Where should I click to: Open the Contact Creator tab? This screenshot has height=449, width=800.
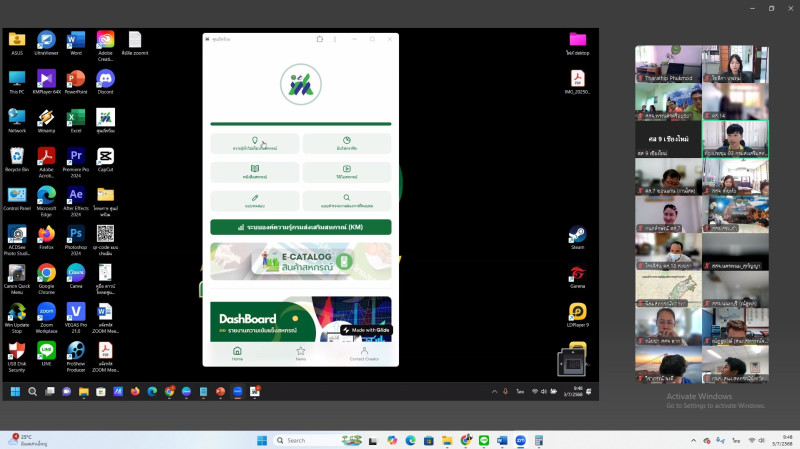click(364, 354)
